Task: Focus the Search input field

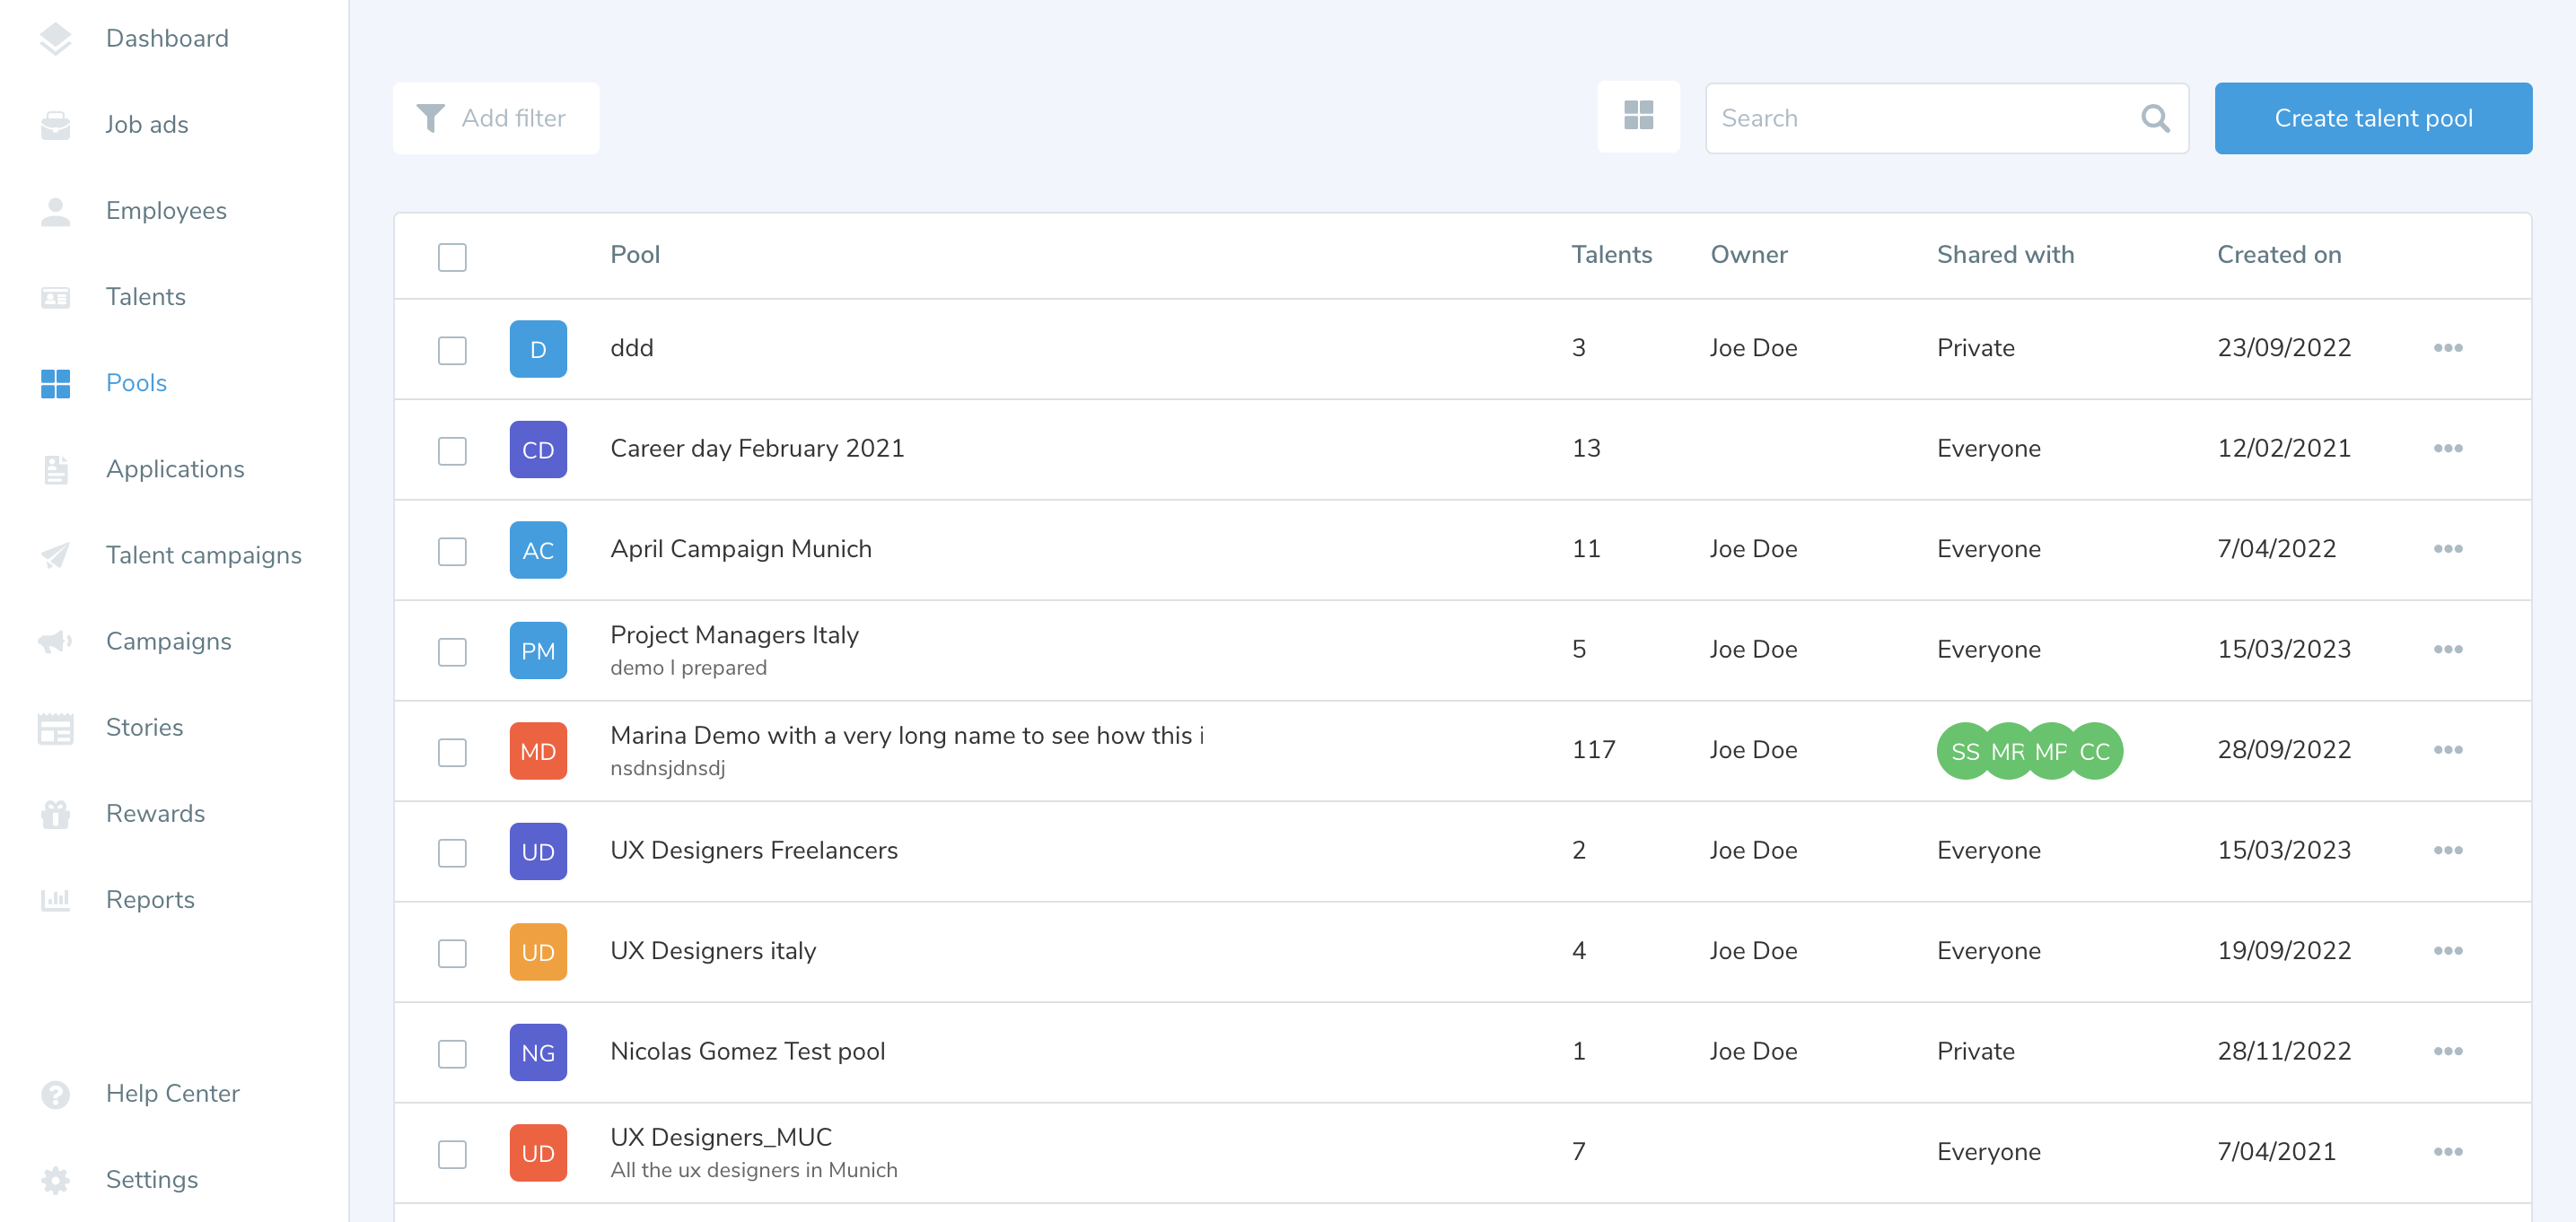Action: pyautogui.click(x=1920, y=118)
